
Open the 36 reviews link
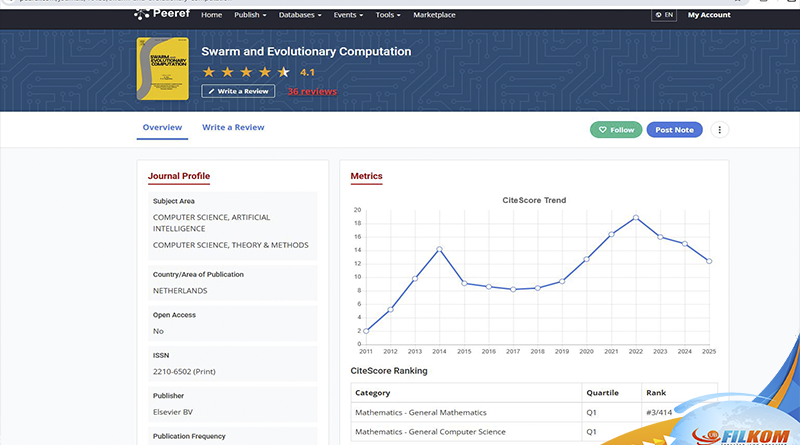(312, 91)
